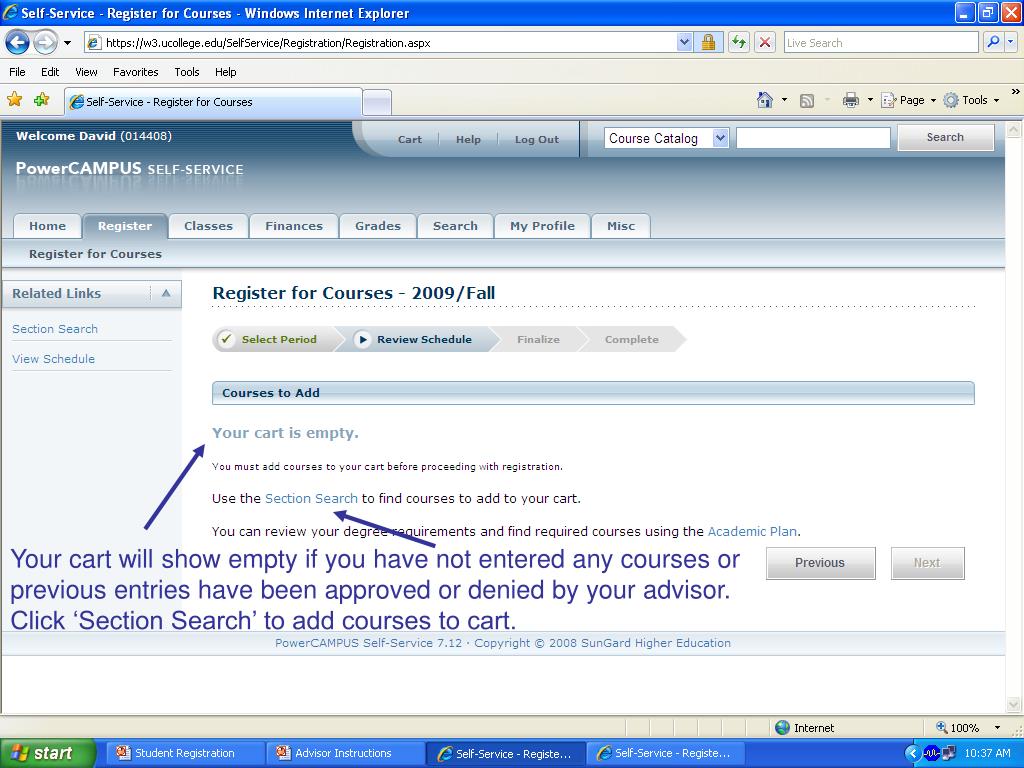Click the Cart link in header

coord(410,139)
